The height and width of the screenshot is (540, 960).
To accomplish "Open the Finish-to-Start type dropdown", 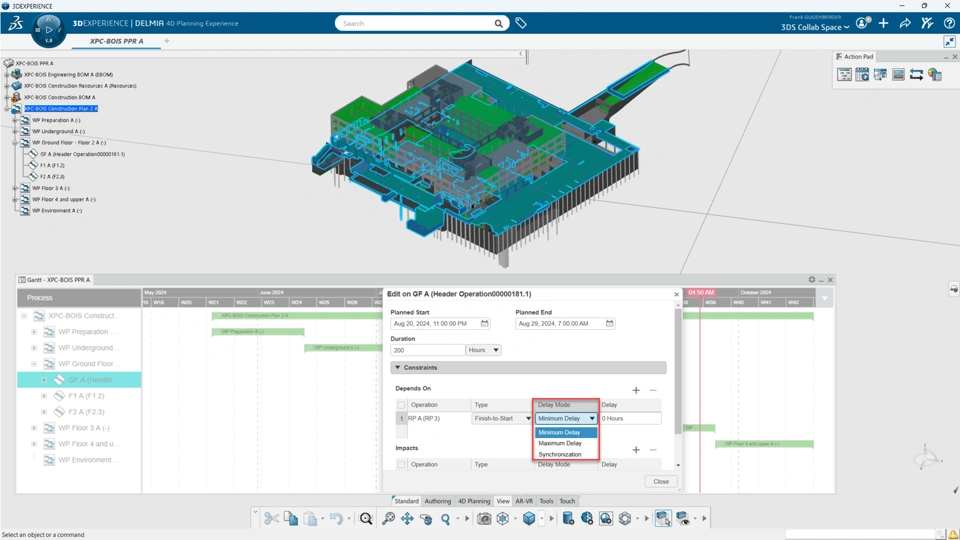I will pos(502,418).
